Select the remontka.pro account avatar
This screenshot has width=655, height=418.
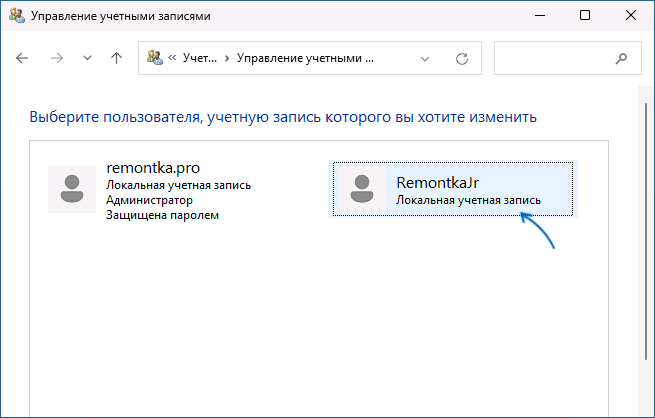coord(72,189)
